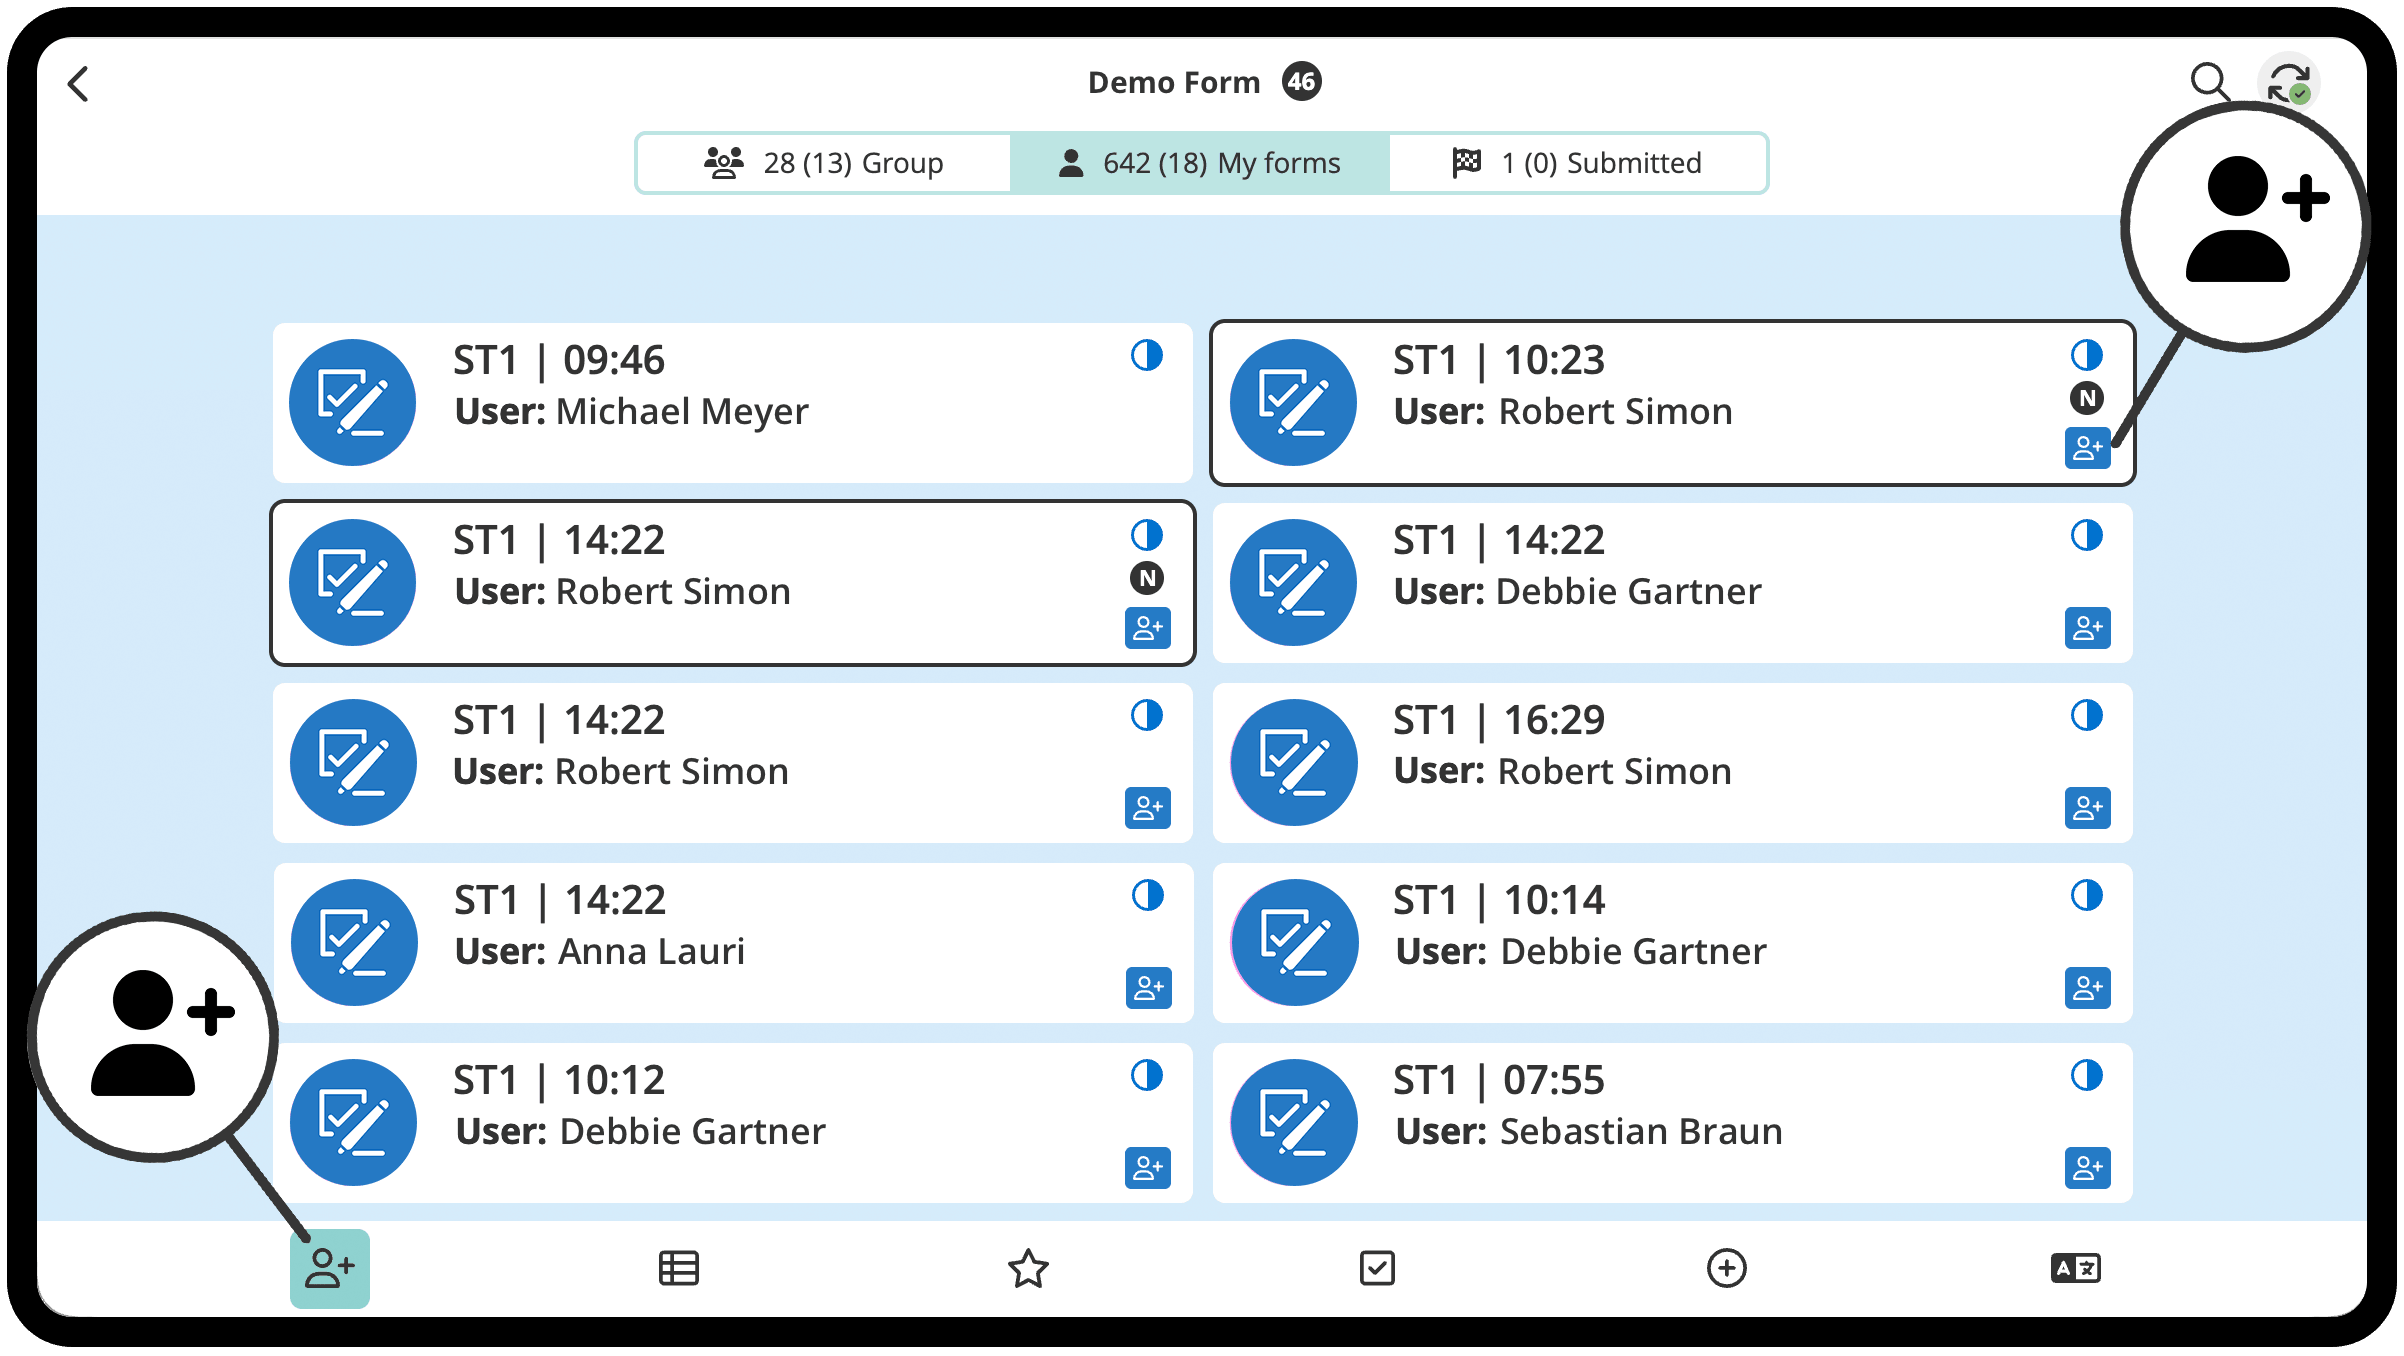This screenshot has width=2404, height=1356.
Task: Select the status indicator on Robert Simon's 16:29 form
Action: pyautogui.click(x=2088, y=715)
